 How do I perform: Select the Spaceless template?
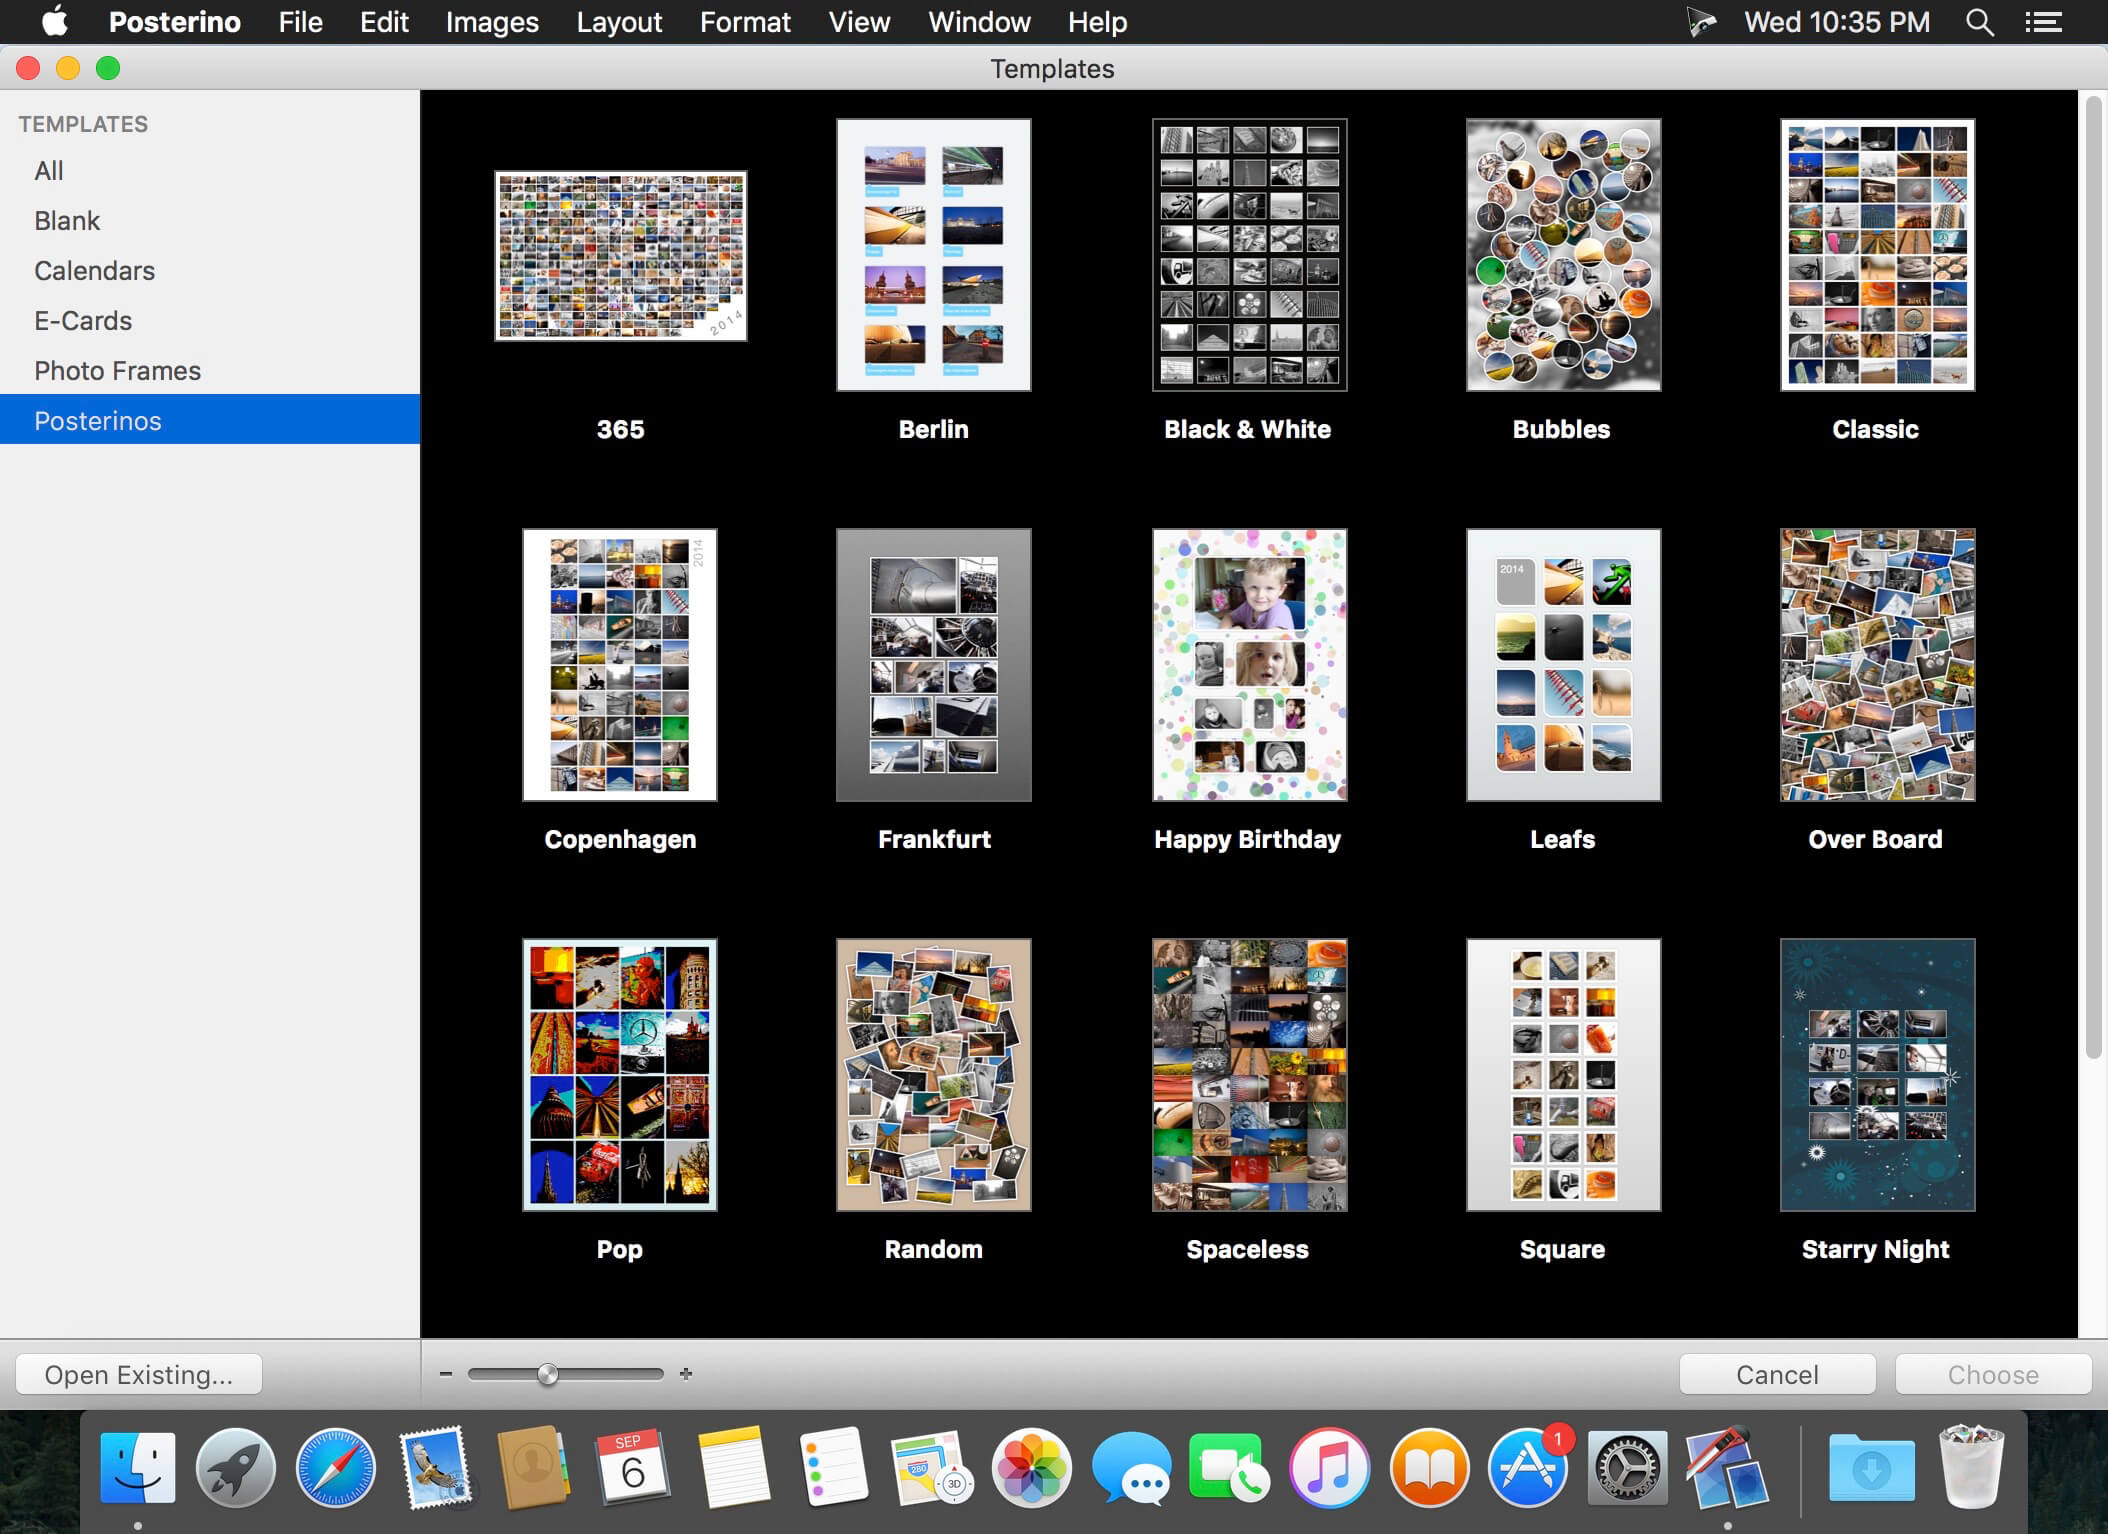pos(1245,1074)
